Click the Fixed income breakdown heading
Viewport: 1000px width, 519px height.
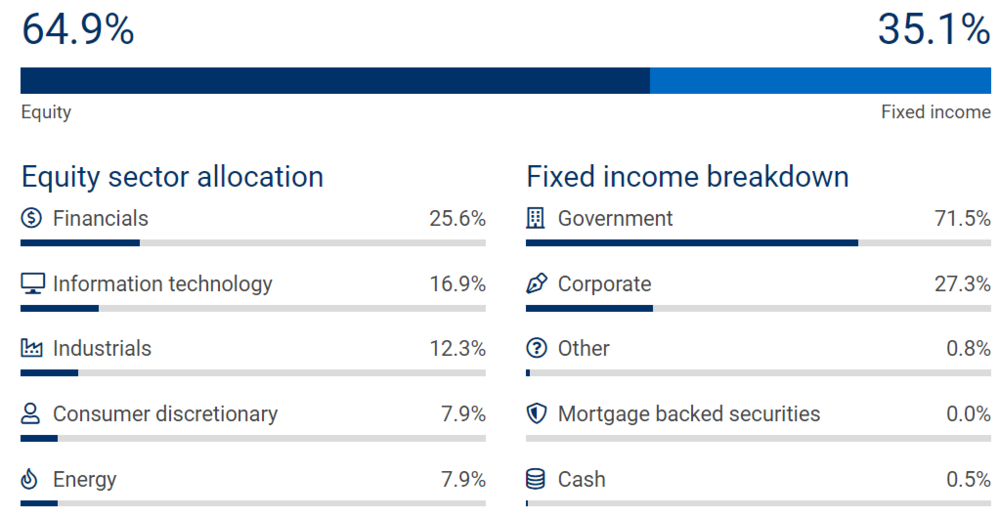pyautogui.click(x=688, y=177)
